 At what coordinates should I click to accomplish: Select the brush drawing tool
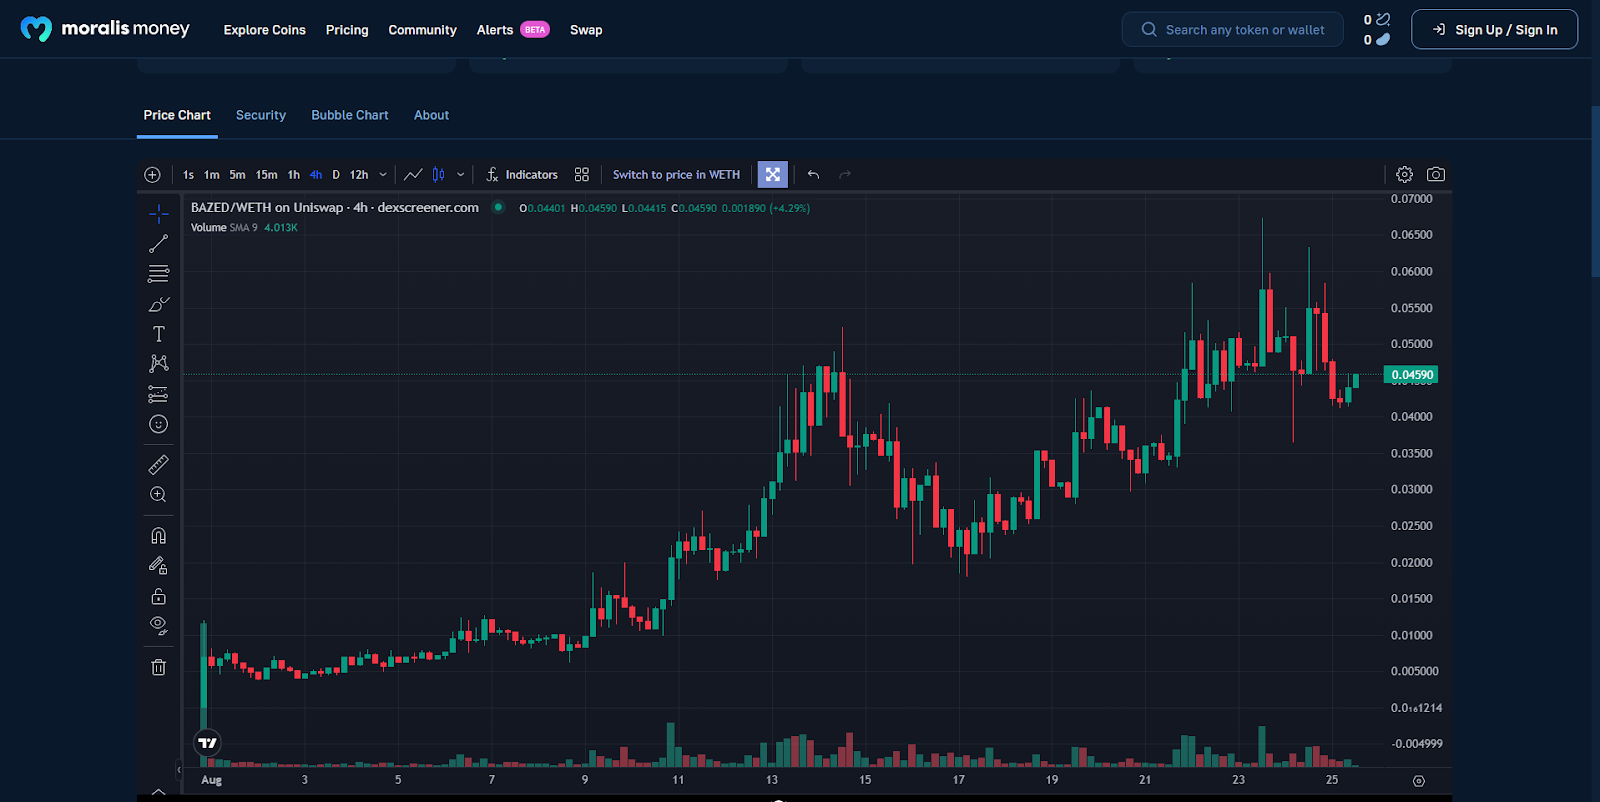158,304
